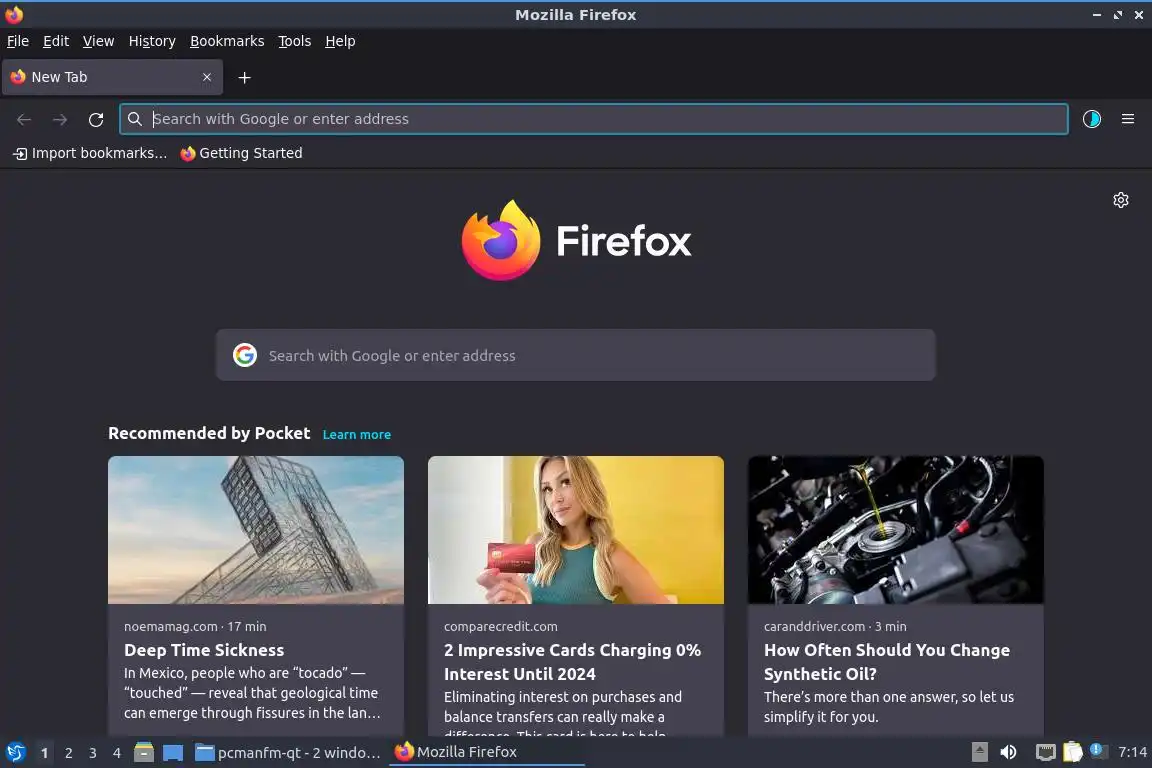Open the credit card article image
Viewport: 1152px width, 768px height.
[575, 530]
